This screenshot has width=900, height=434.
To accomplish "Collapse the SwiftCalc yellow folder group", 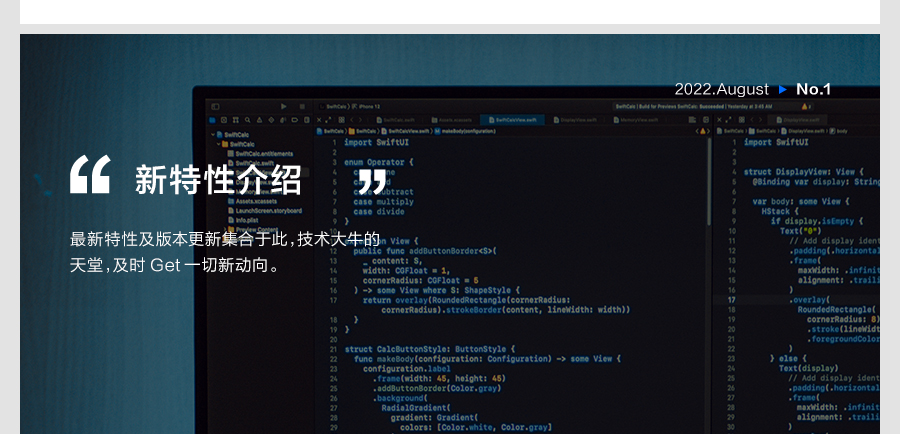I will [x=218, y=144].
